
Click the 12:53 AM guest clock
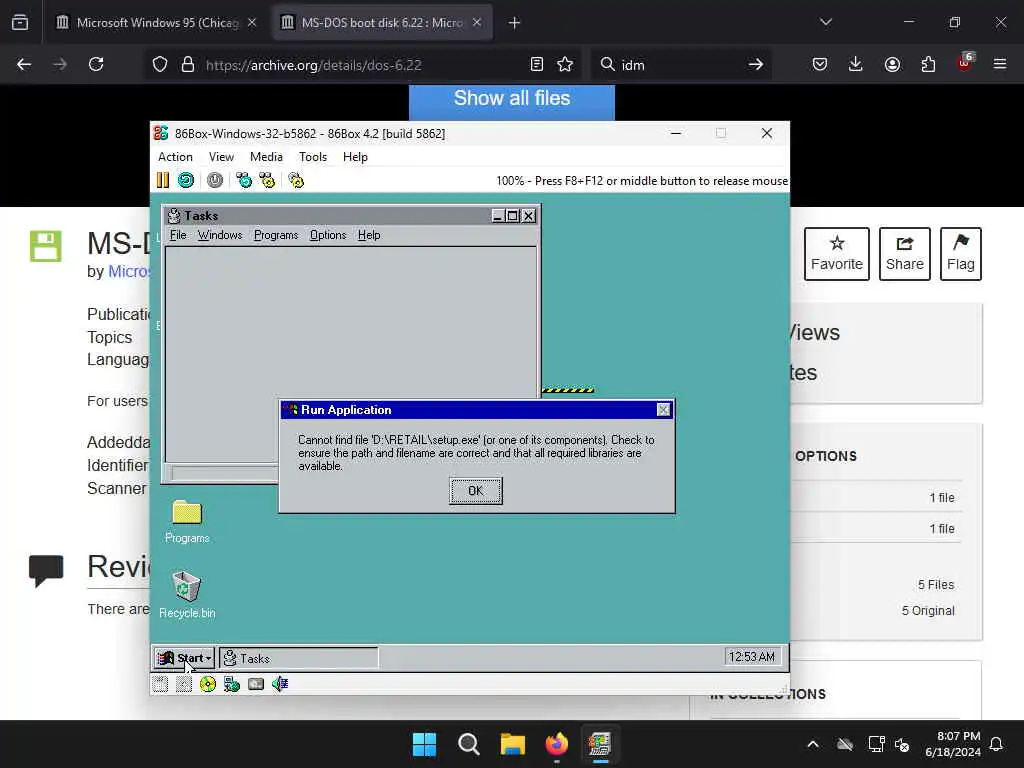(752, 656)
